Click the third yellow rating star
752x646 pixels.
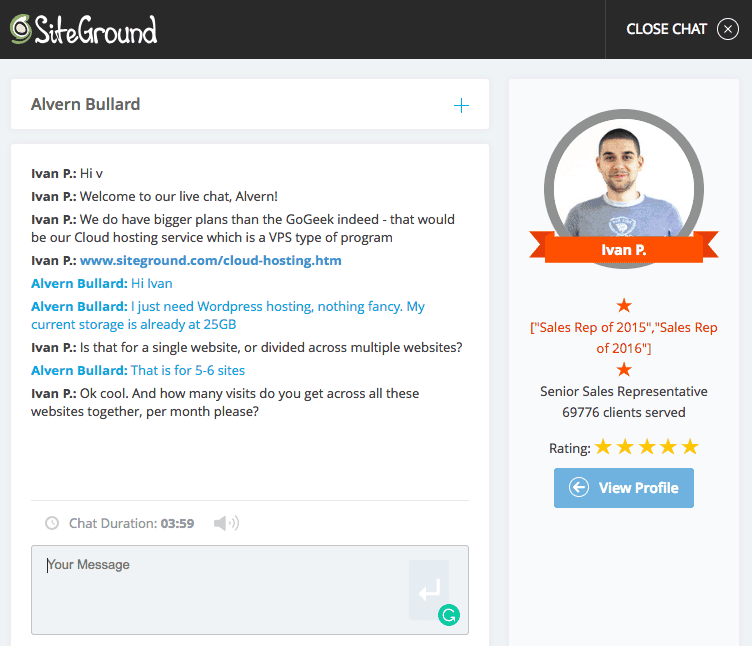[646, 447]
